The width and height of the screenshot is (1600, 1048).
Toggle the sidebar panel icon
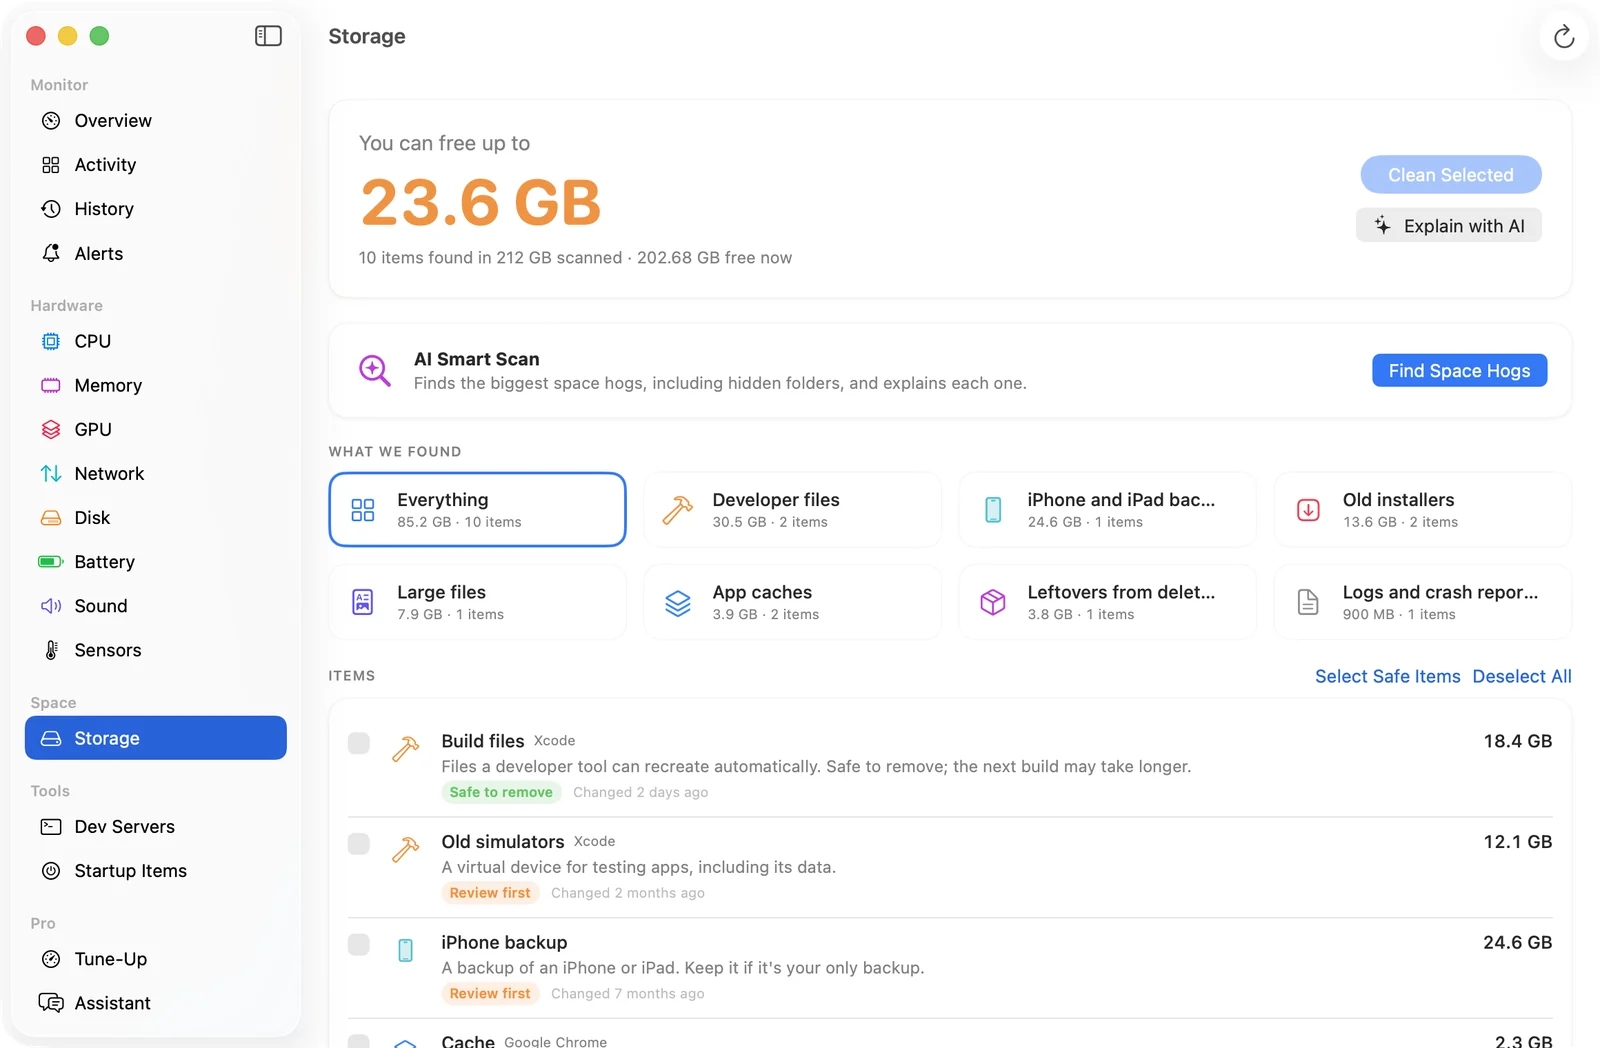(268, 36)
